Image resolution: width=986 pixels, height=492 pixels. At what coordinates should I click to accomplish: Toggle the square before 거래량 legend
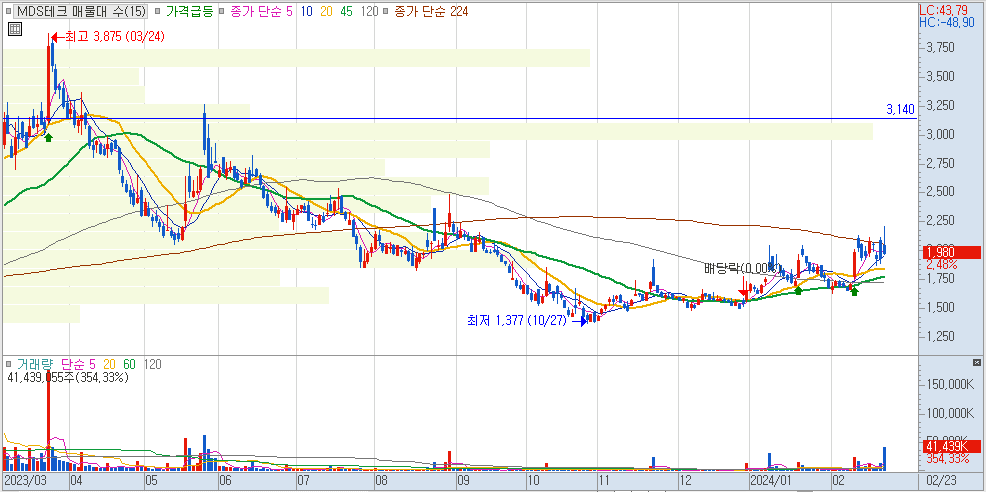9,364
